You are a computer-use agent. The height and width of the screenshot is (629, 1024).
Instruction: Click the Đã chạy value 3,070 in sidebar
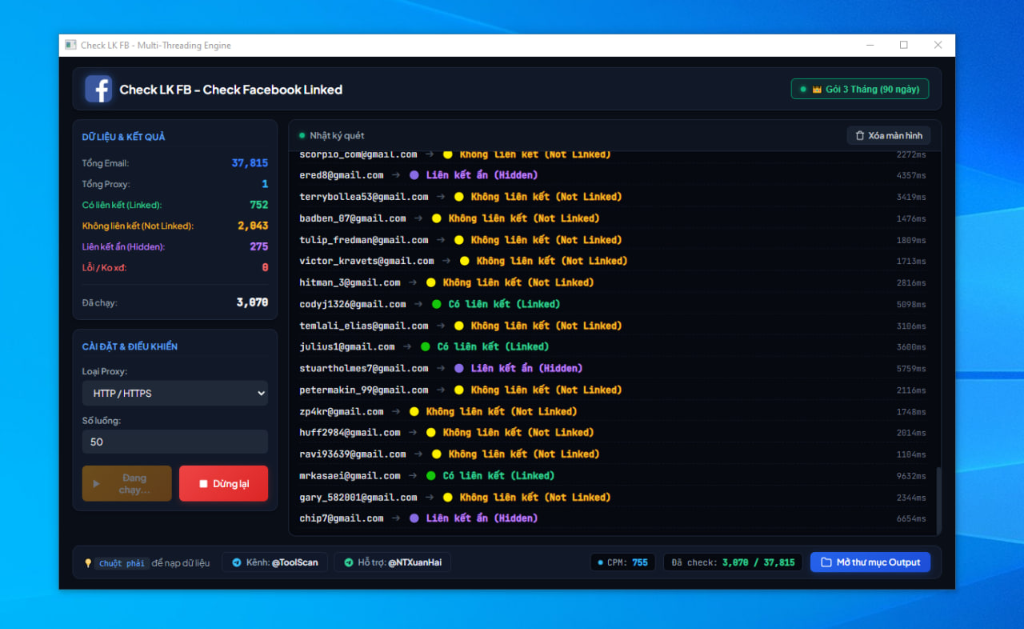click(252, 302)
